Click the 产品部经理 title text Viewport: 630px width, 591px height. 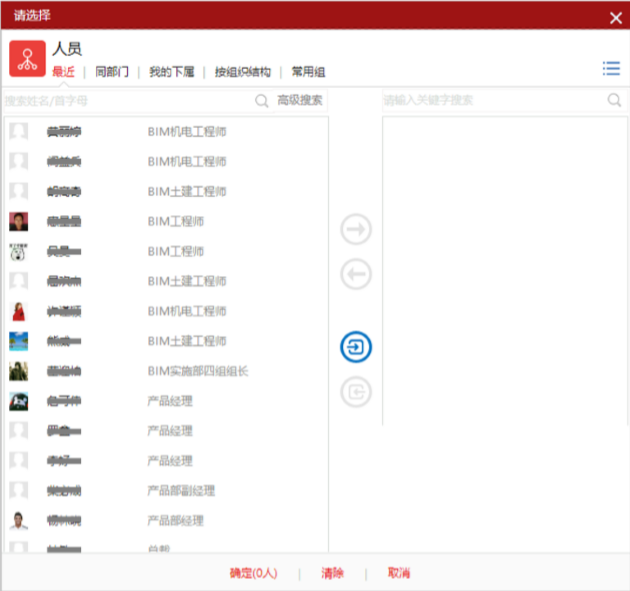176,521
